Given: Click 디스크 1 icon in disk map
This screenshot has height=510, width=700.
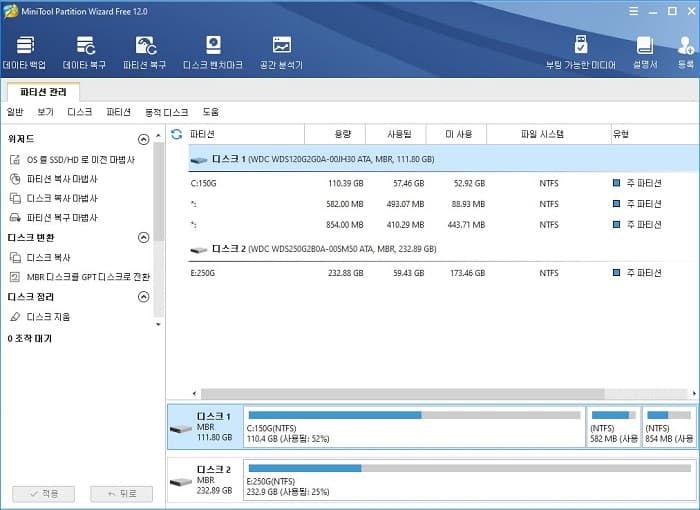Looking at the screenshot, I should 181,429.
